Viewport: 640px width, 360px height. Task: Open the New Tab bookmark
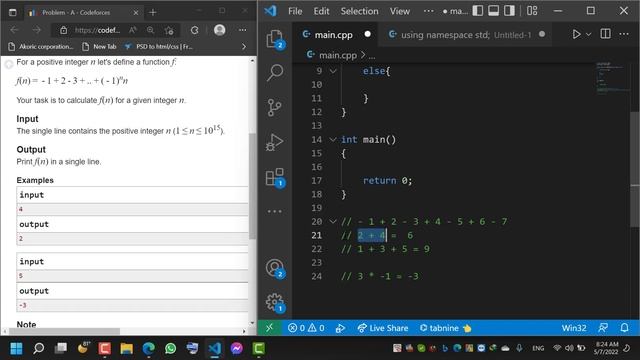click(x=99, y=47)
